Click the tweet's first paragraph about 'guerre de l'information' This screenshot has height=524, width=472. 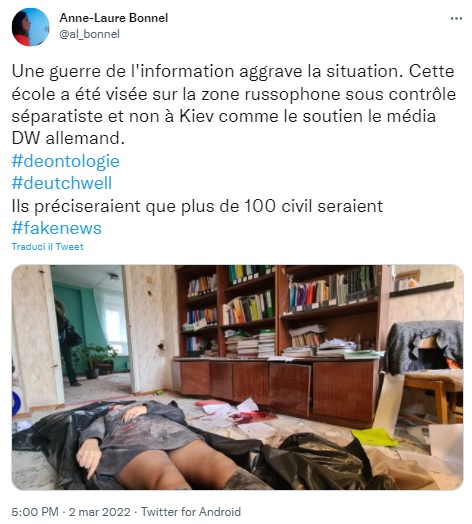(234, 105)
